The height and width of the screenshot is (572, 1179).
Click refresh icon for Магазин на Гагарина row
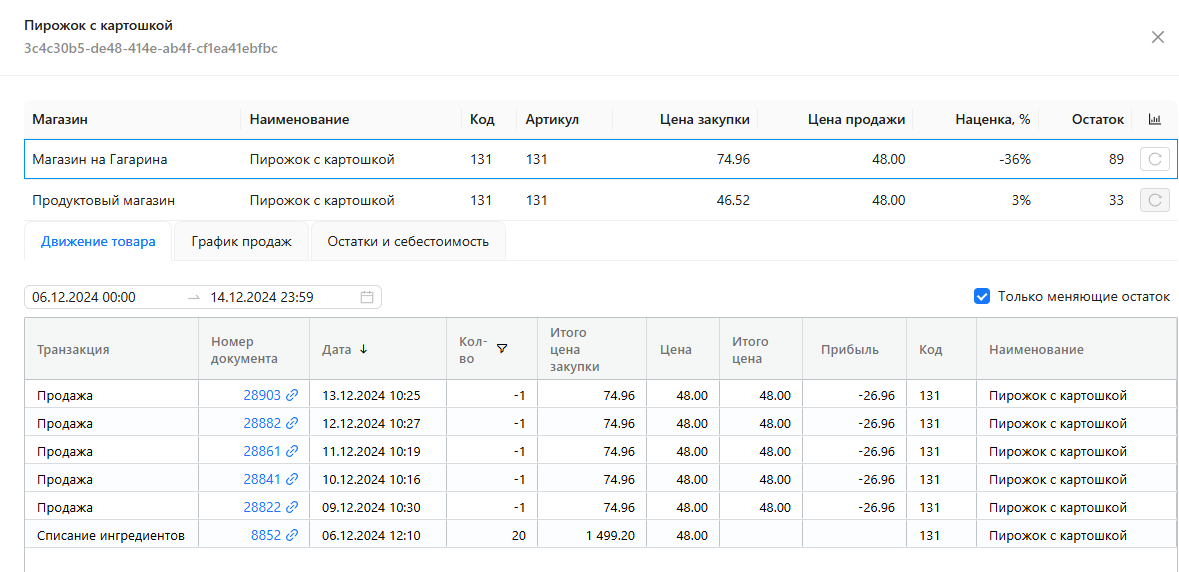(x=1154, y=159)
